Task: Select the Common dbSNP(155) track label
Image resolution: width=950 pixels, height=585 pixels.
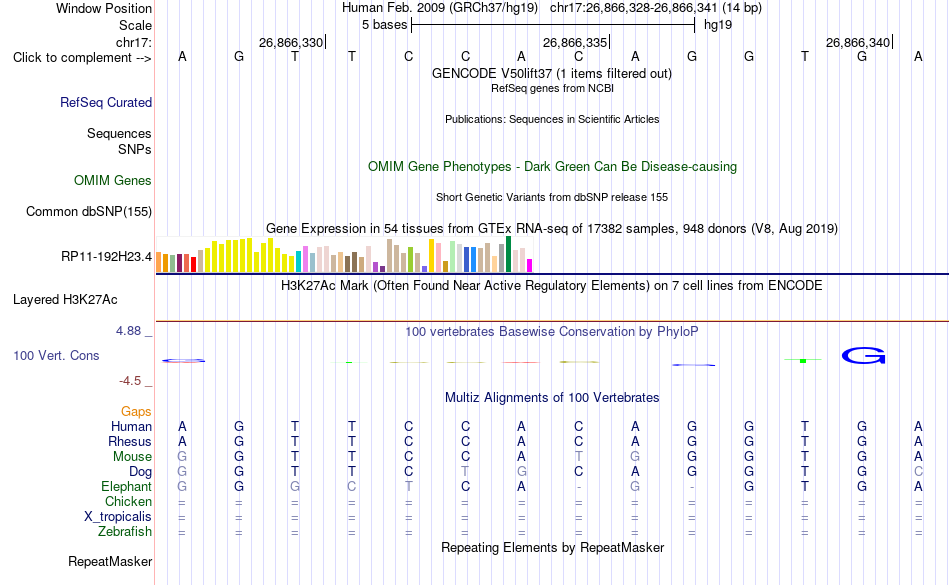Action: point(89,211)
